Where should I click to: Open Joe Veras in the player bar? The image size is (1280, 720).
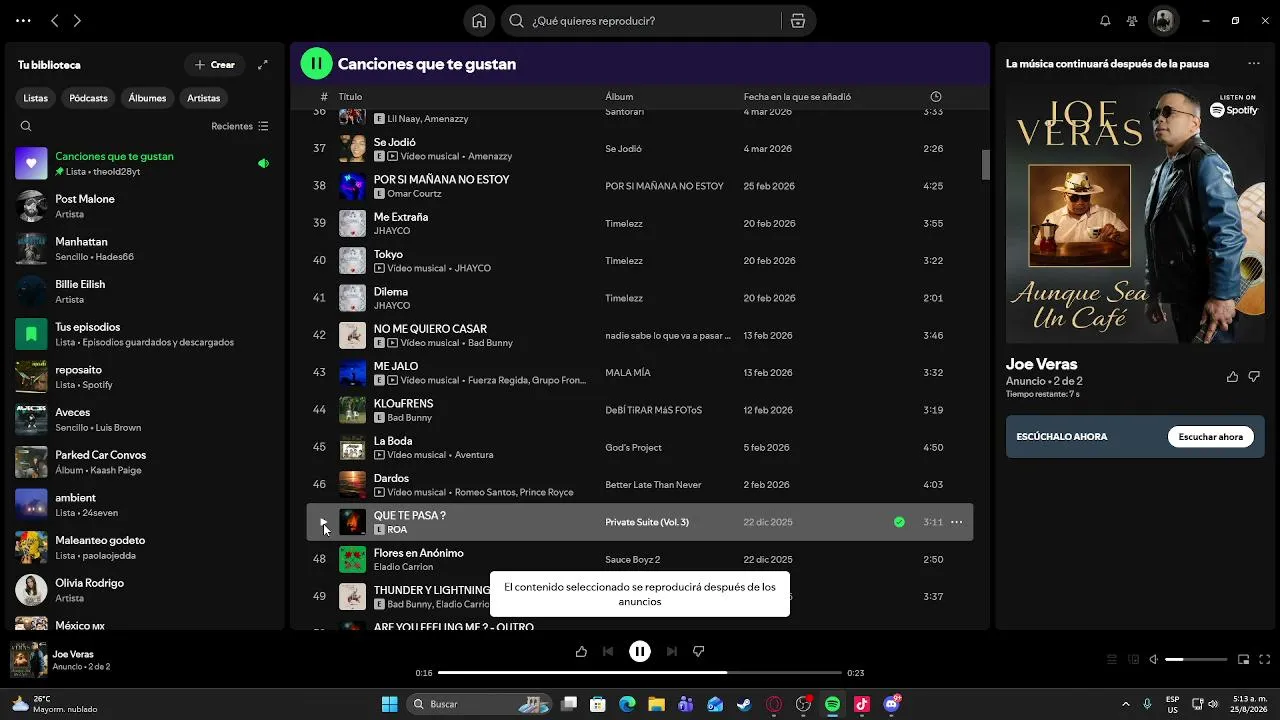(x=73, y=654)
